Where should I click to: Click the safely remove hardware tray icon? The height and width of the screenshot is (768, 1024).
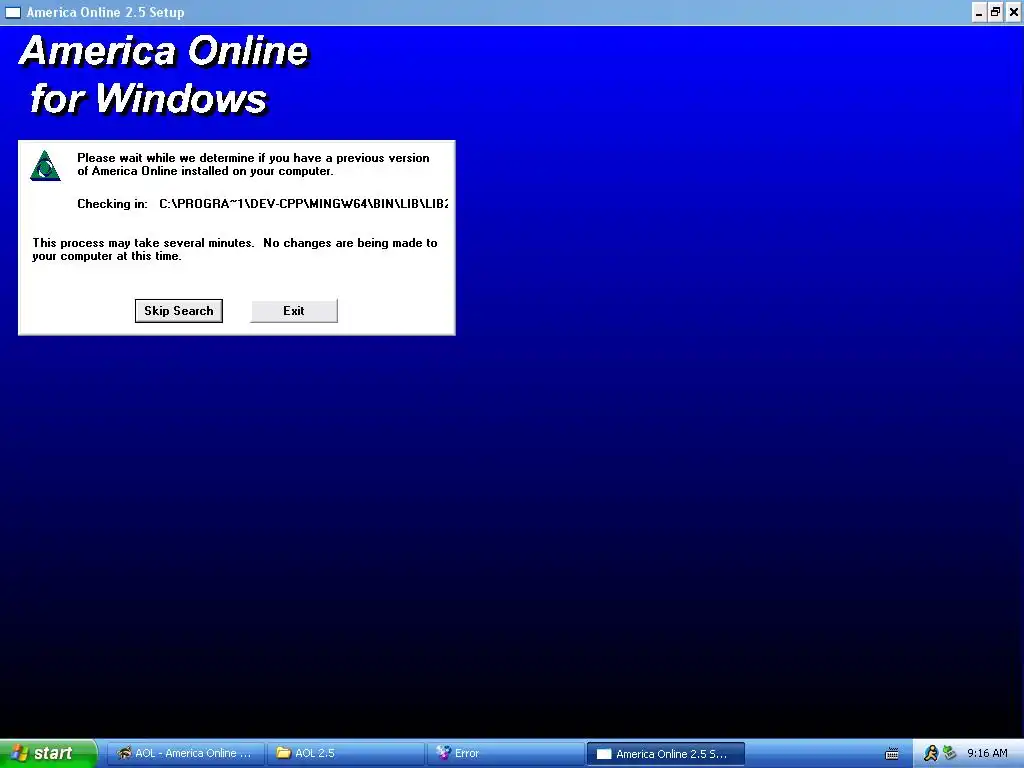(x=950, y=753)
